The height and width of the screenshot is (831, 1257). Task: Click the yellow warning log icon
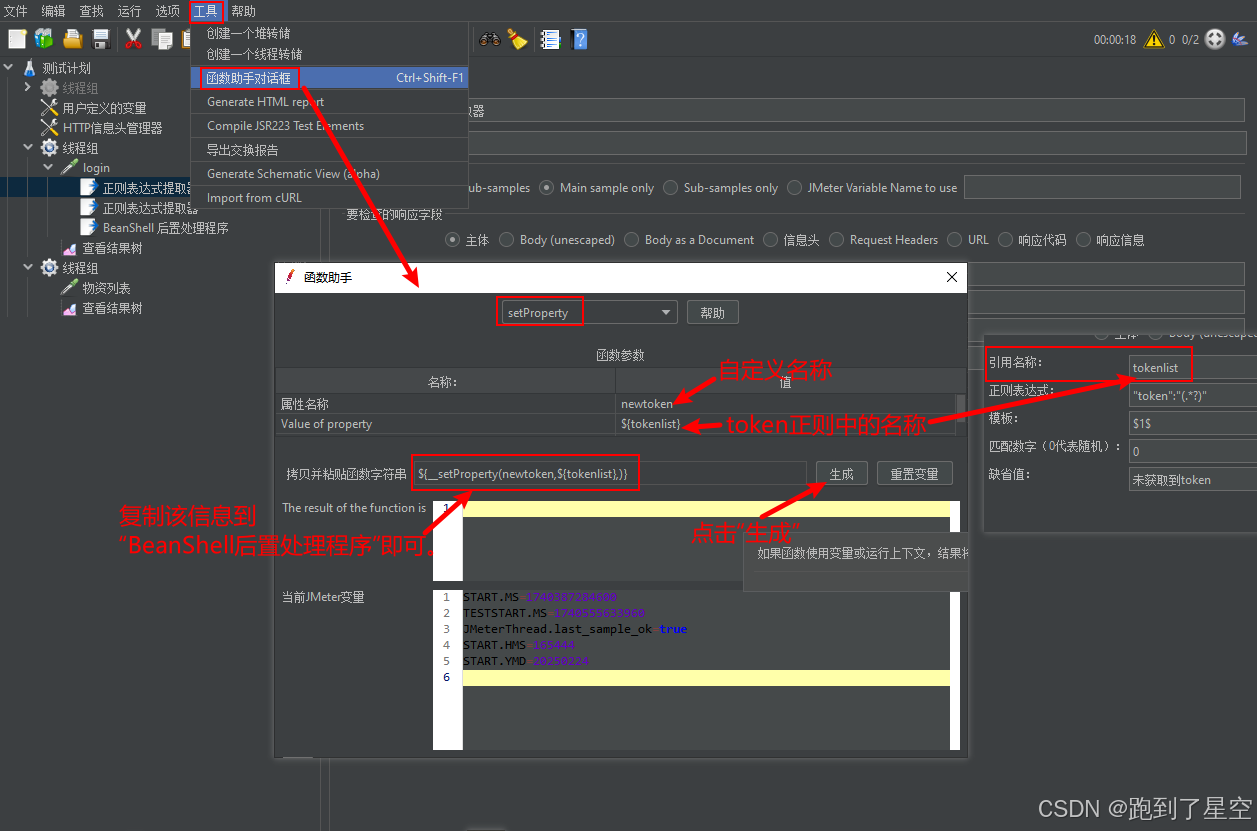(1154, 40)
